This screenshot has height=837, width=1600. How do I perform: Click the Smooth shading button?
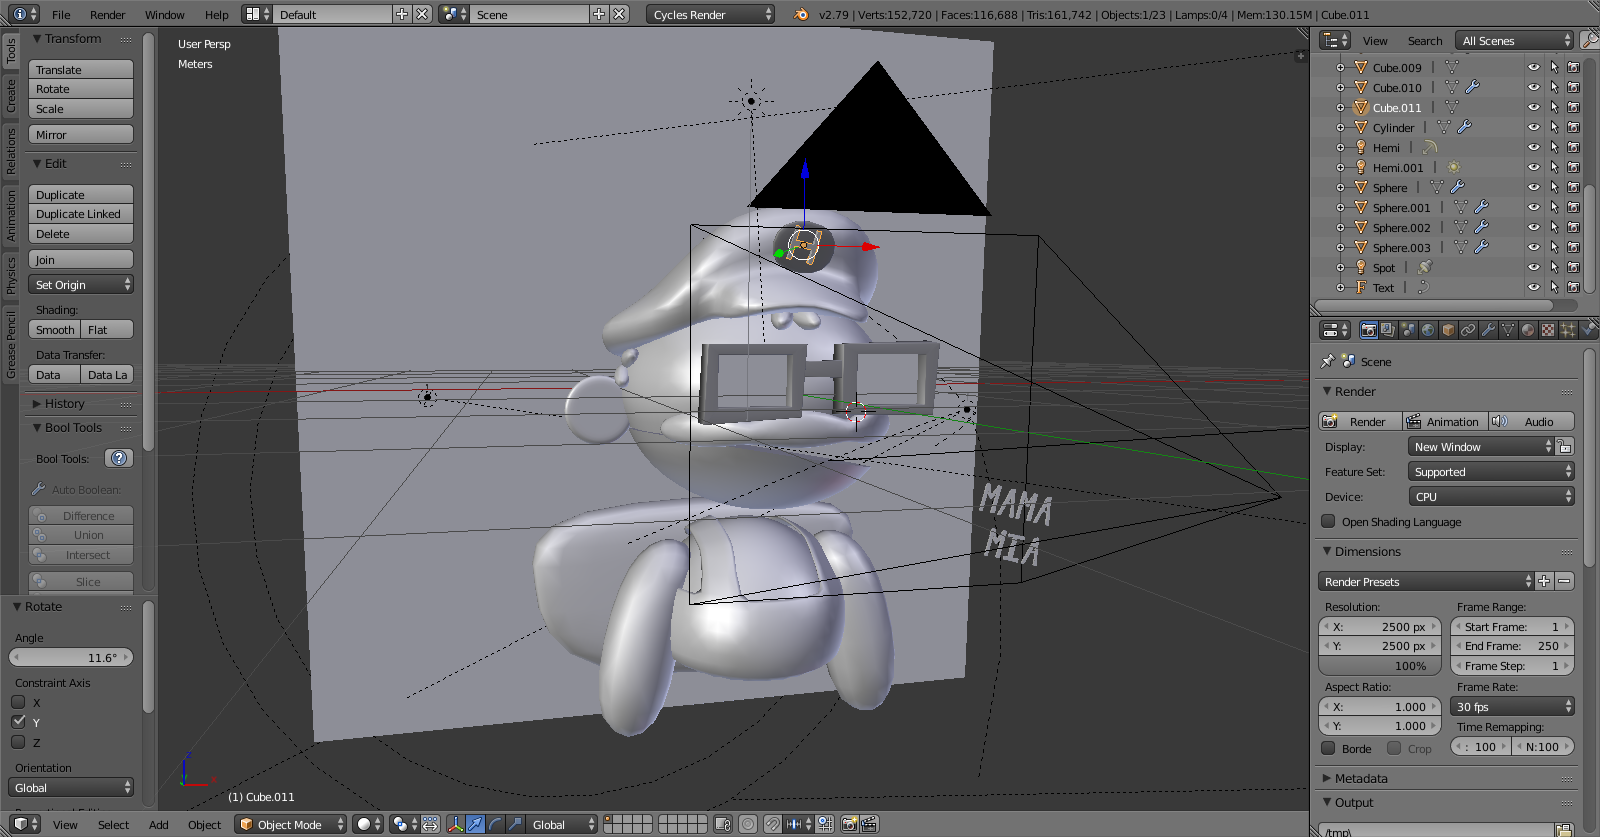click(55, 329)
